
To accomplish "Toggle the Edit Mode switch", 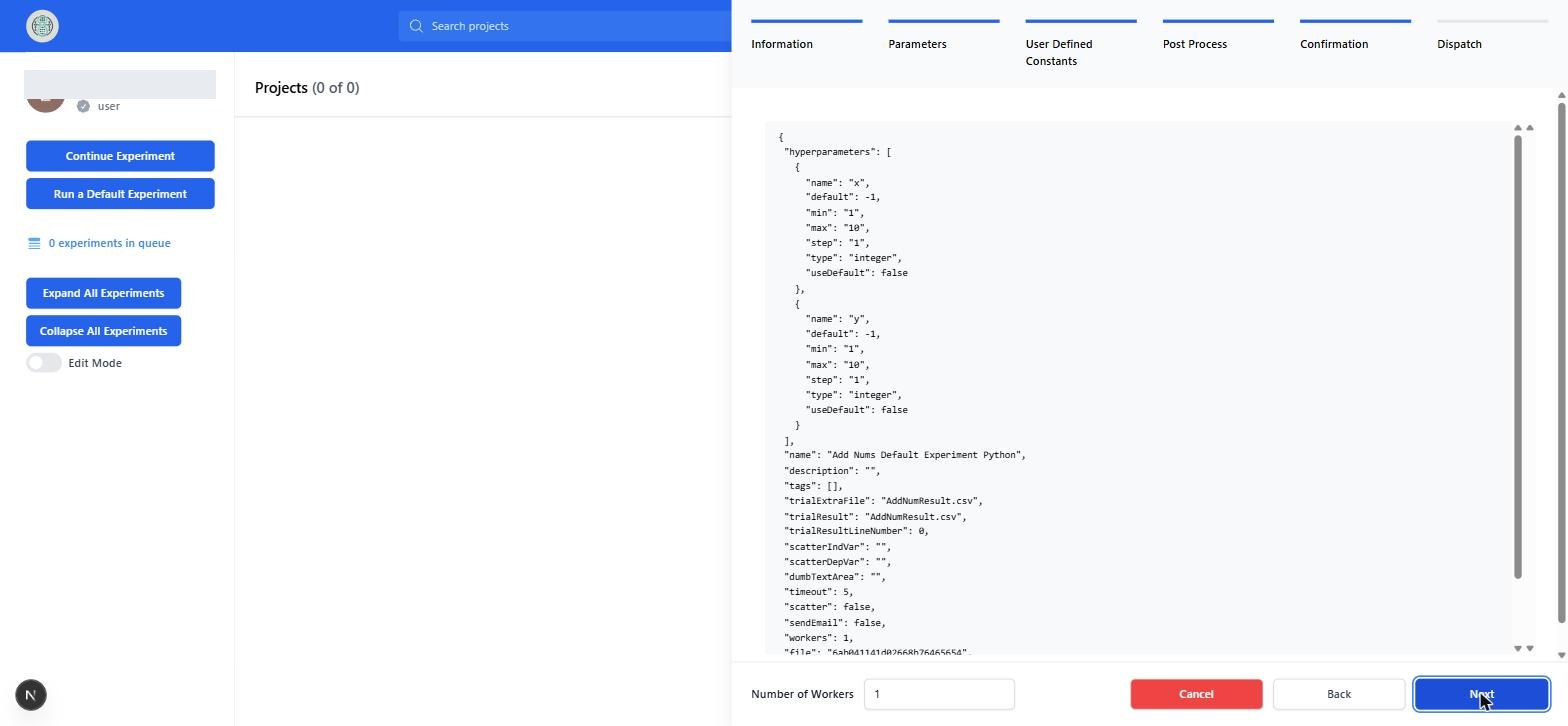I will pyautogui.click(x=44, y=363).
